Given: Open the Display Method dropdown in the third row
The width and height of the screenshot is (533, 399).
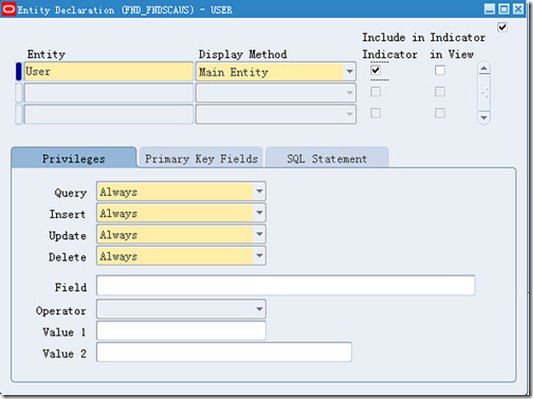Looking at the screenshot, I should point(349,114).
